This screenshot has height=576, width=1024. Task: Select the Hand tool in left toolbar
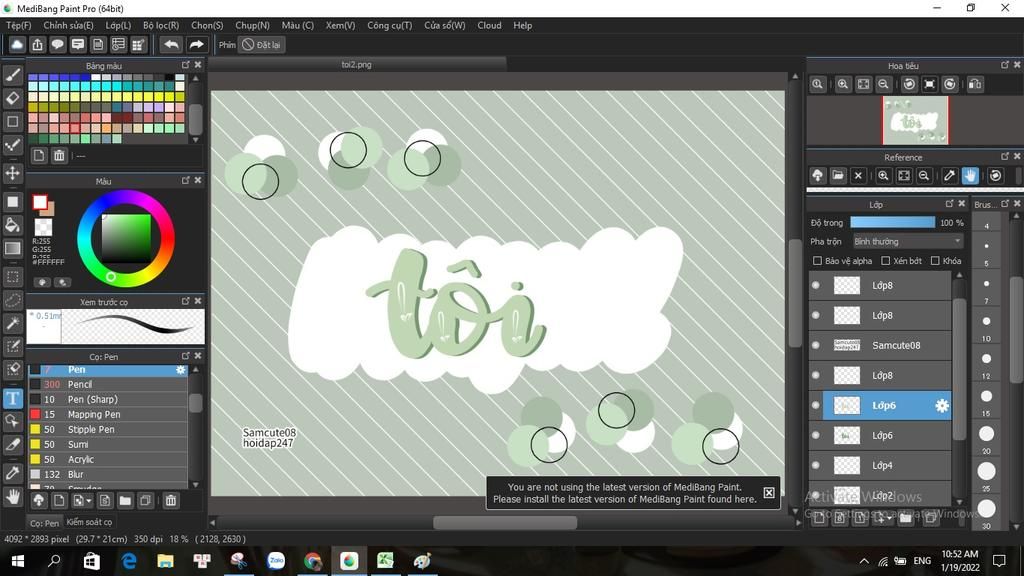tap(12, 498)
